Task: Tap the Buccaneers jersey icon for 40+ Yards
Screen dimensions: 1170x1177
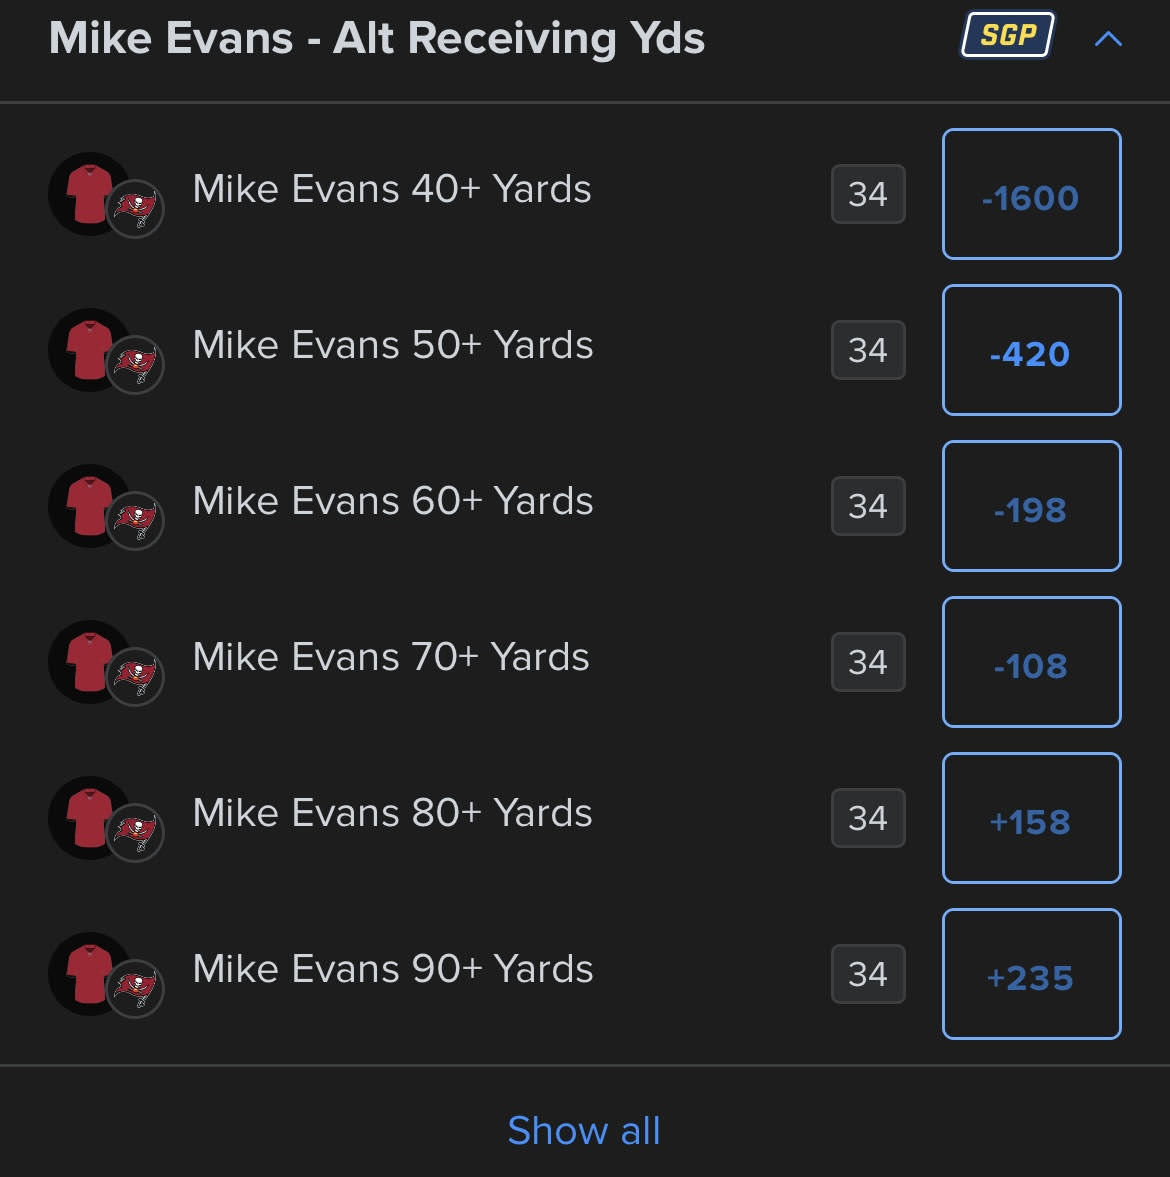Action: (89, 194)
